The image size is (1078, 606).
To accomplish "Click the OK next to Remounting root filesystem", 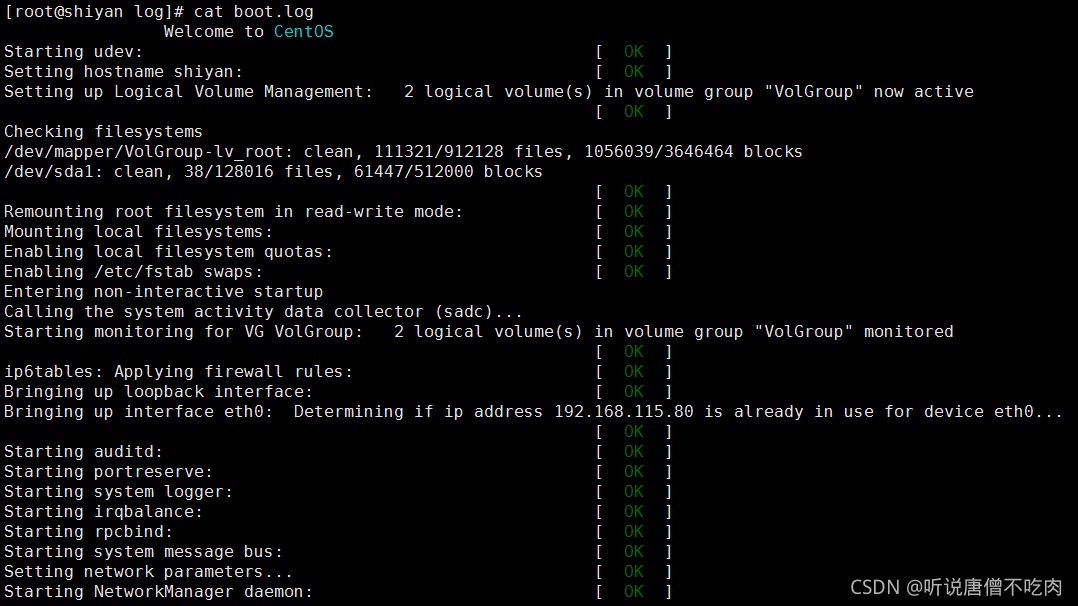I will pos(634,212).
